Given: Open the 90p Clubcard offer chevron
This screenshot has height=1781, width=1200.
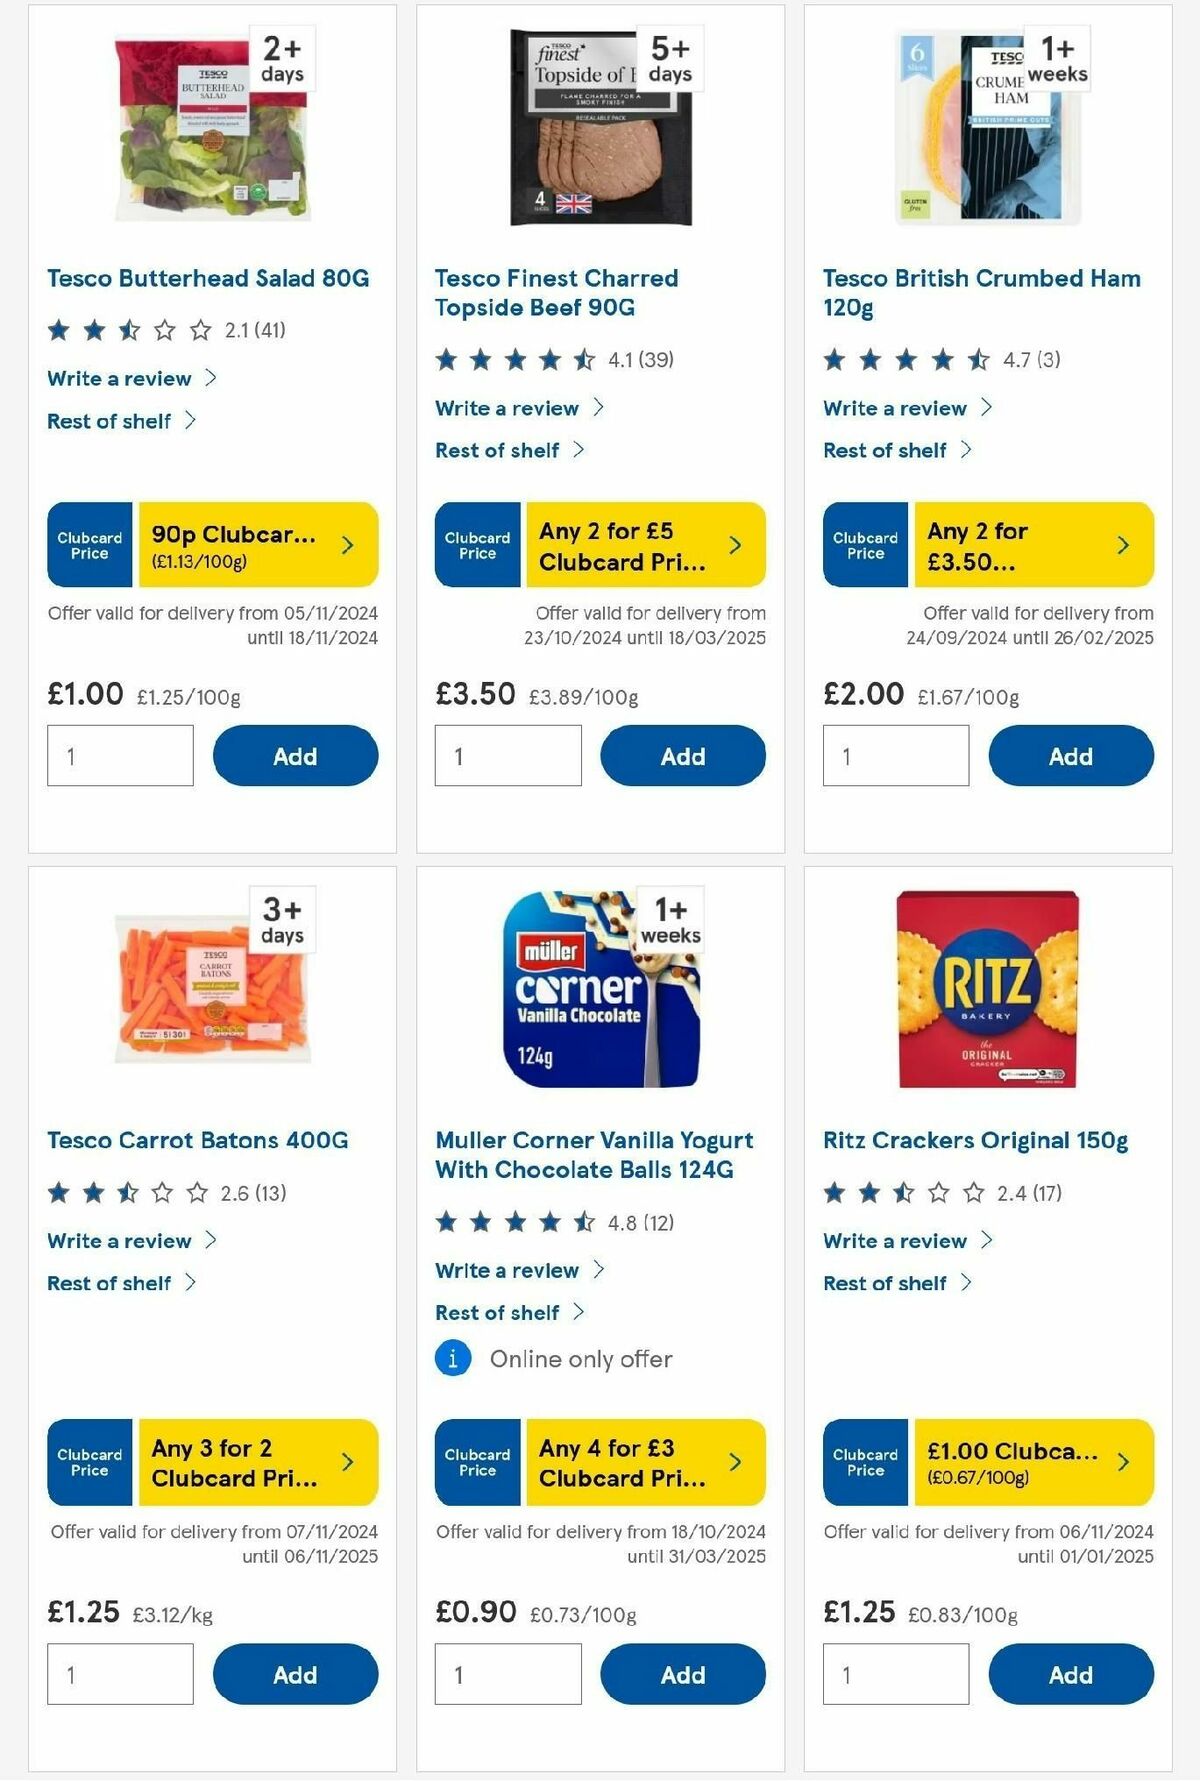Looking at the screenshot, I should pos(347,544).
